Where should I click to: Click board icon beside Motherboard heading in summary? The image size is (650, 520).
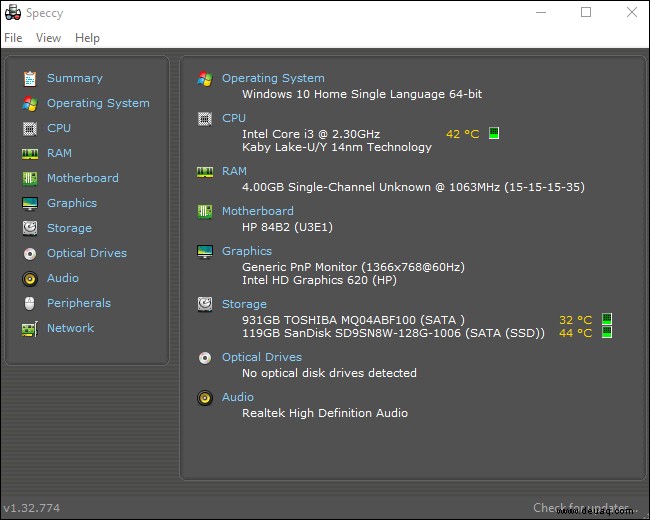pos(205,211)
